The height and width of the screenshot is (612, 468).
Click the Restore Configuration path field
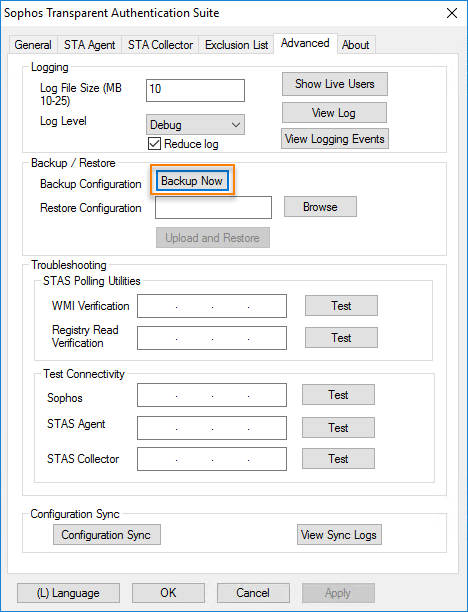click(213, 207)
